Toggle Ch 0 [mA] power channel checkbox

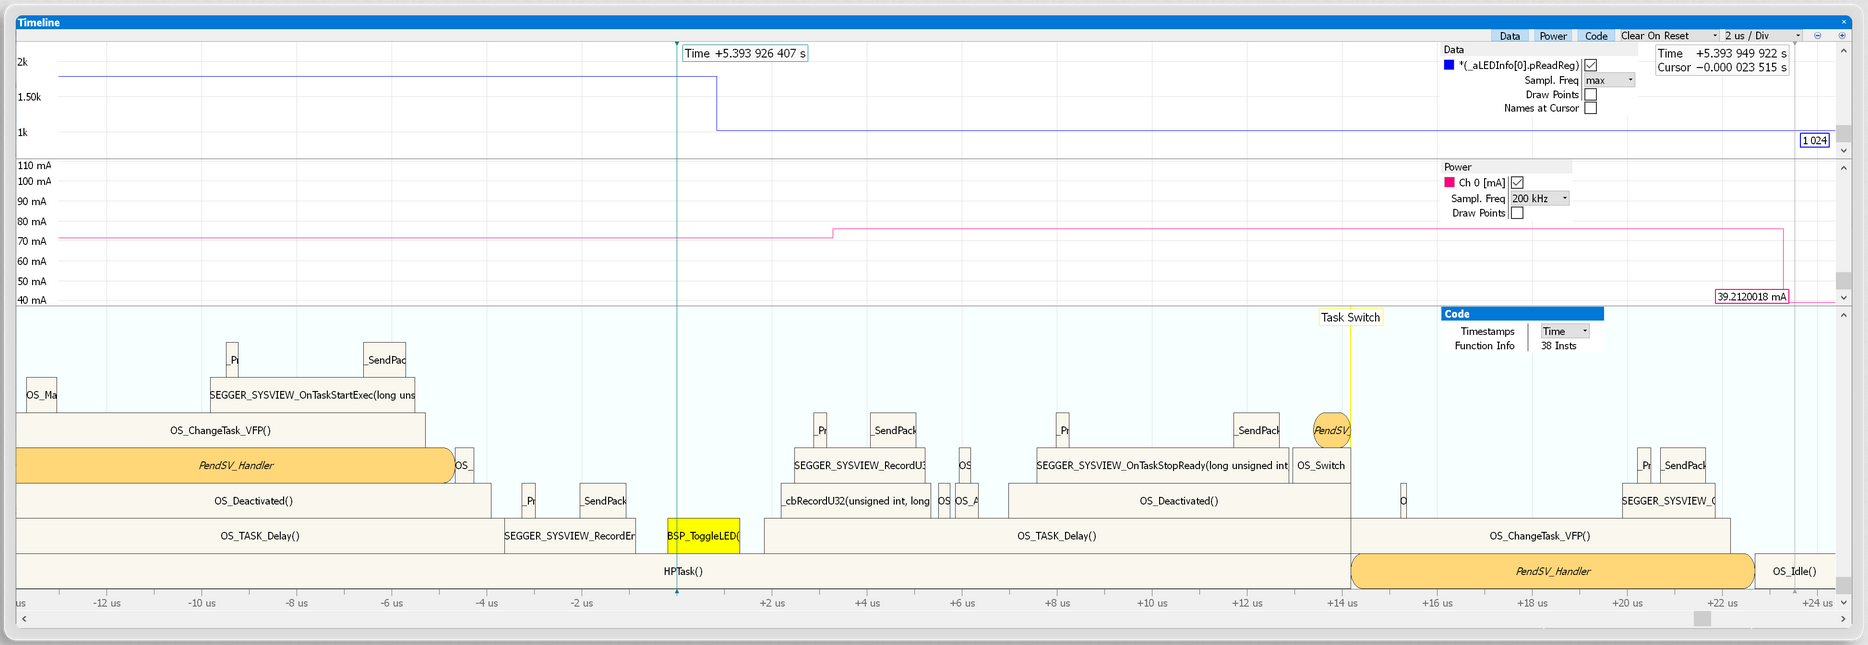tap(1517, 183)
